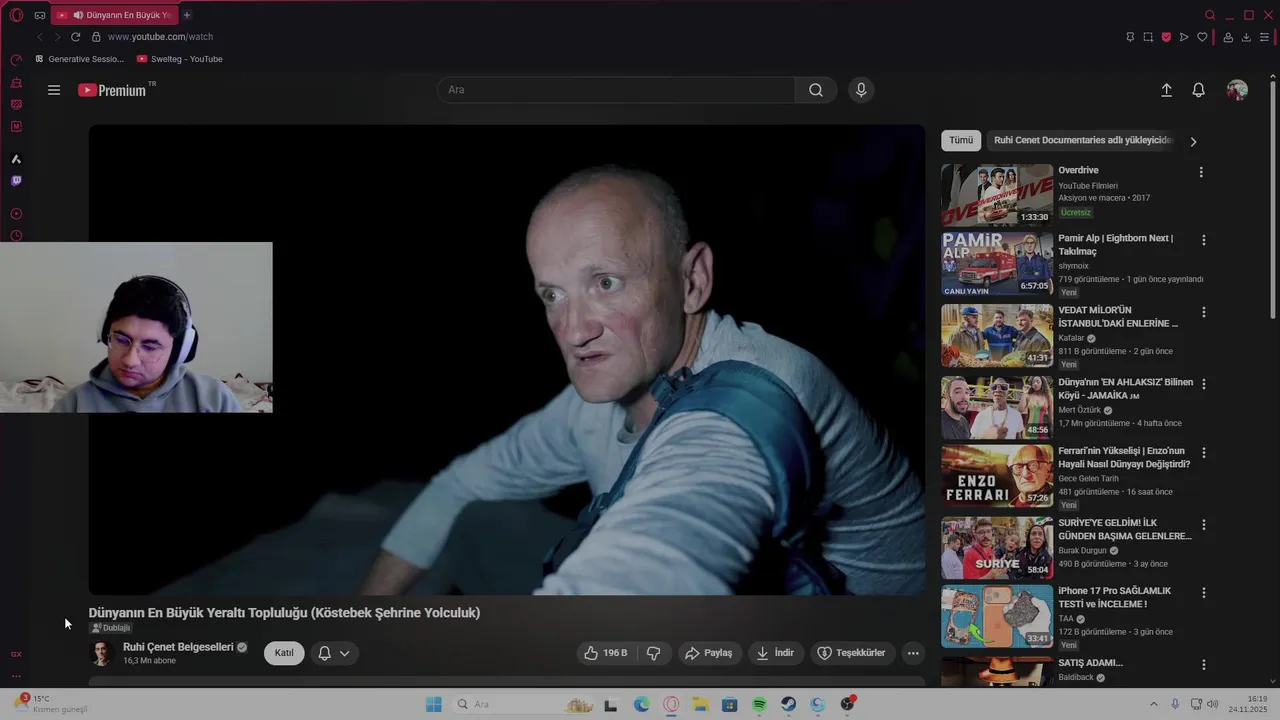Open GX Cleaner icon in sidebar

click(x=16, y=82)
